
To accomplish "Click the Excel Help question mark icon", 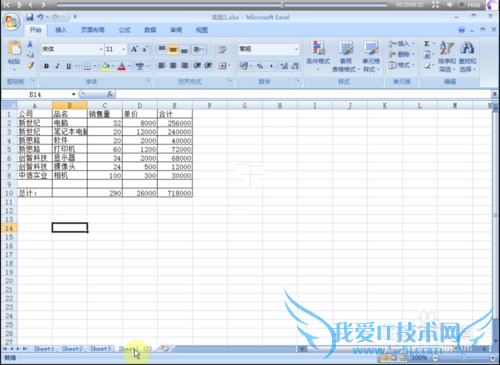I will pos(462,30).
